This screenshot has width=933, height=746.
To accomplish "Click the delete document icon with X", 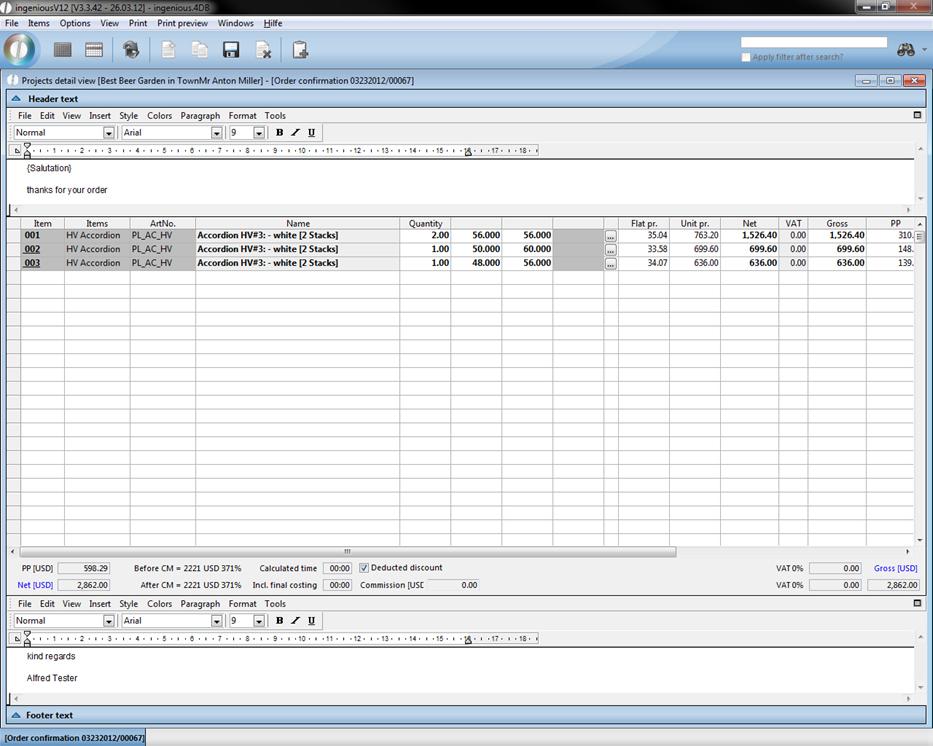I will tap(263, 50).
